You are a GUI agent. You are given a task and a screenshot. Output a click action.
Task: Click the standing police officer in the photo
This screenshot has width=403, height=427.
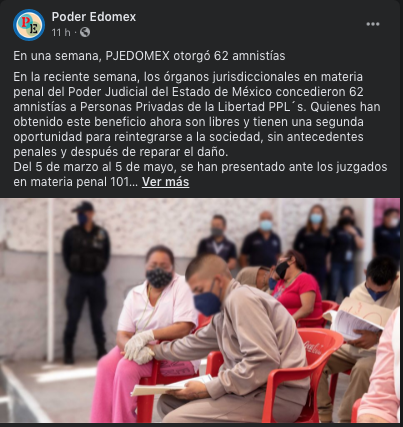click(86, 282)
